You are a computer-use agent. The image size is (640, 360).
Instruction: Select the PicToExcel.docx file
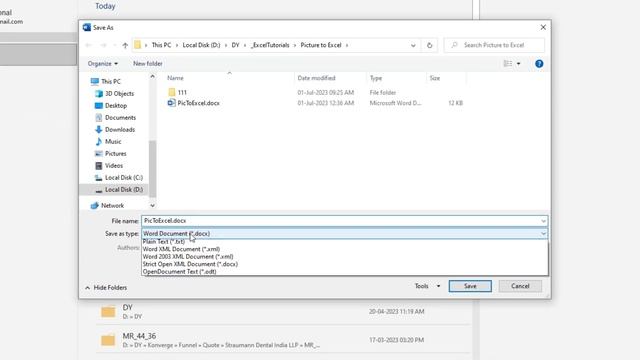click(198, 103)
